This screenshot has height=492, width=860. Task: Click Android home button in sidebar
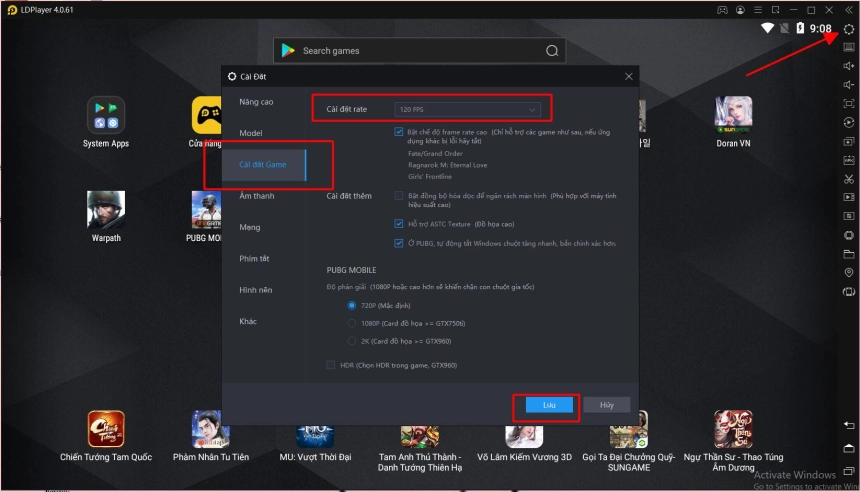click(848, 448)
